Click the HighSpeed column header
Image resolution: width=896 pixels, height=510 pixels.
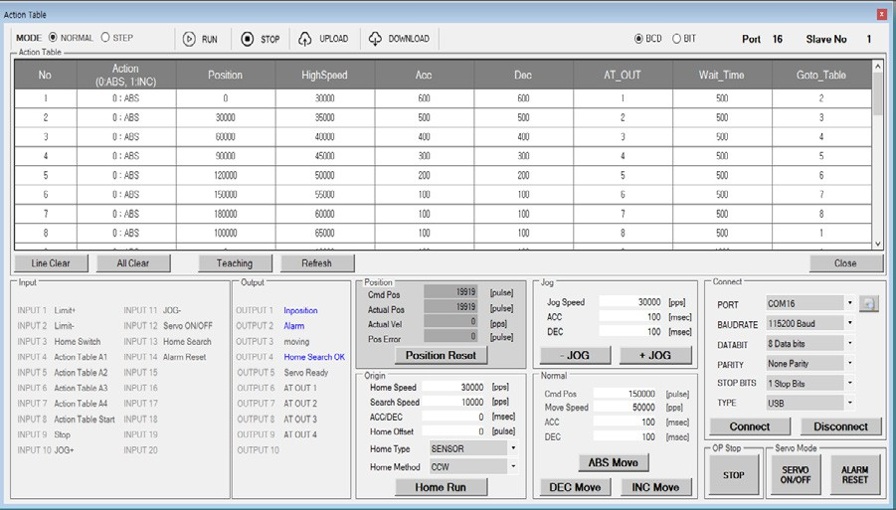click(x=325, y=75)
